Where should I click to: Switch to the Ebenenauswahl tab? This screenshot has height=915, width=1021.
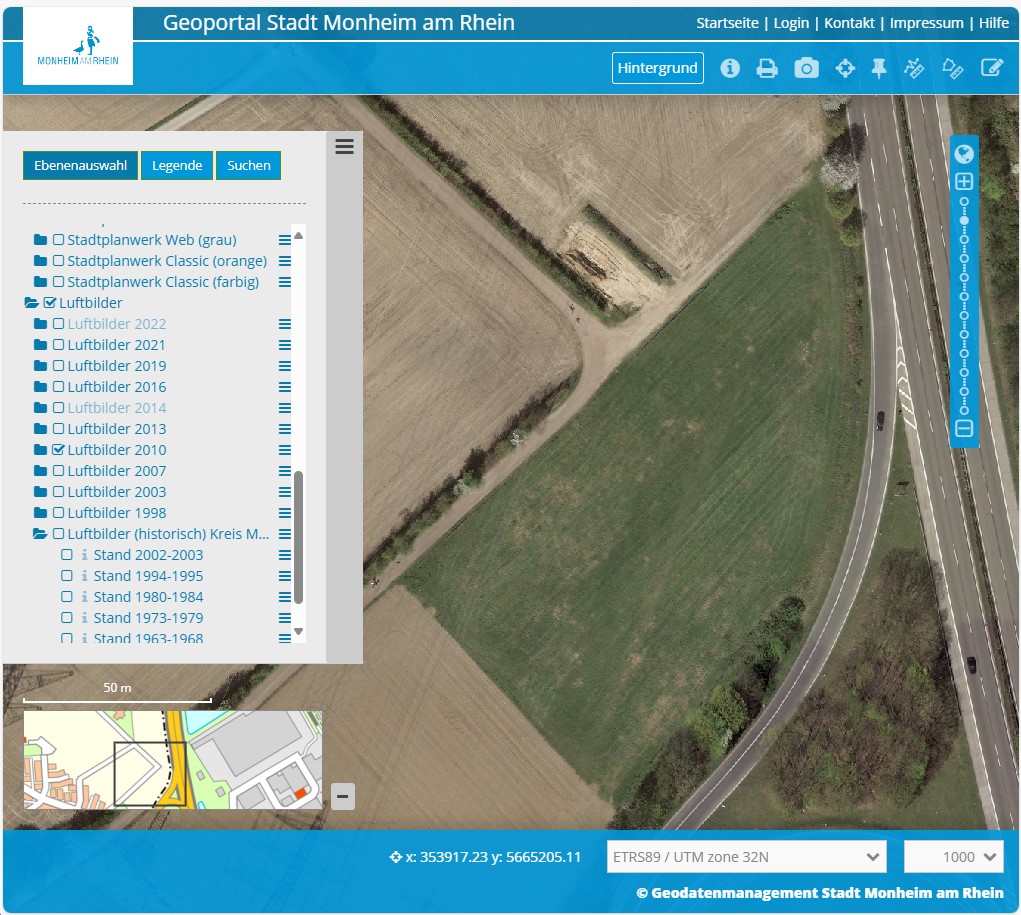click(81, 165)
